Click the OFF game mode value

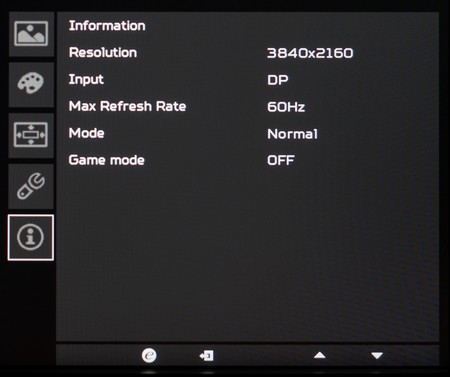(x=281, y=160)
